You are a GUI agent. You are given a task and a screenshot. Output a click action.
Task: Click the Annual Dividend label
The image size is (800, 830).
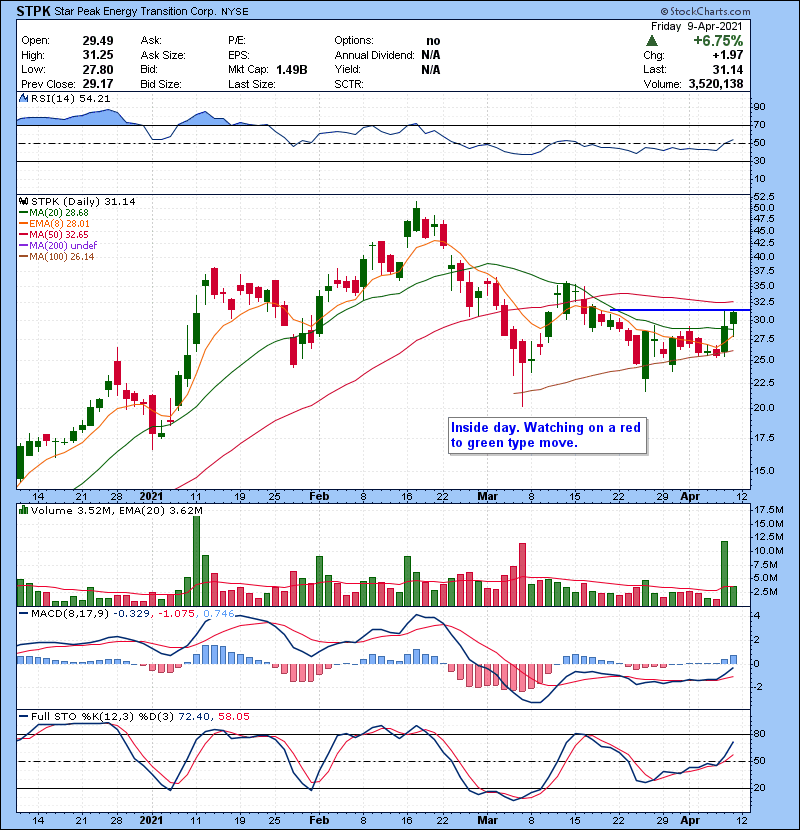click(x=374, y=55)
